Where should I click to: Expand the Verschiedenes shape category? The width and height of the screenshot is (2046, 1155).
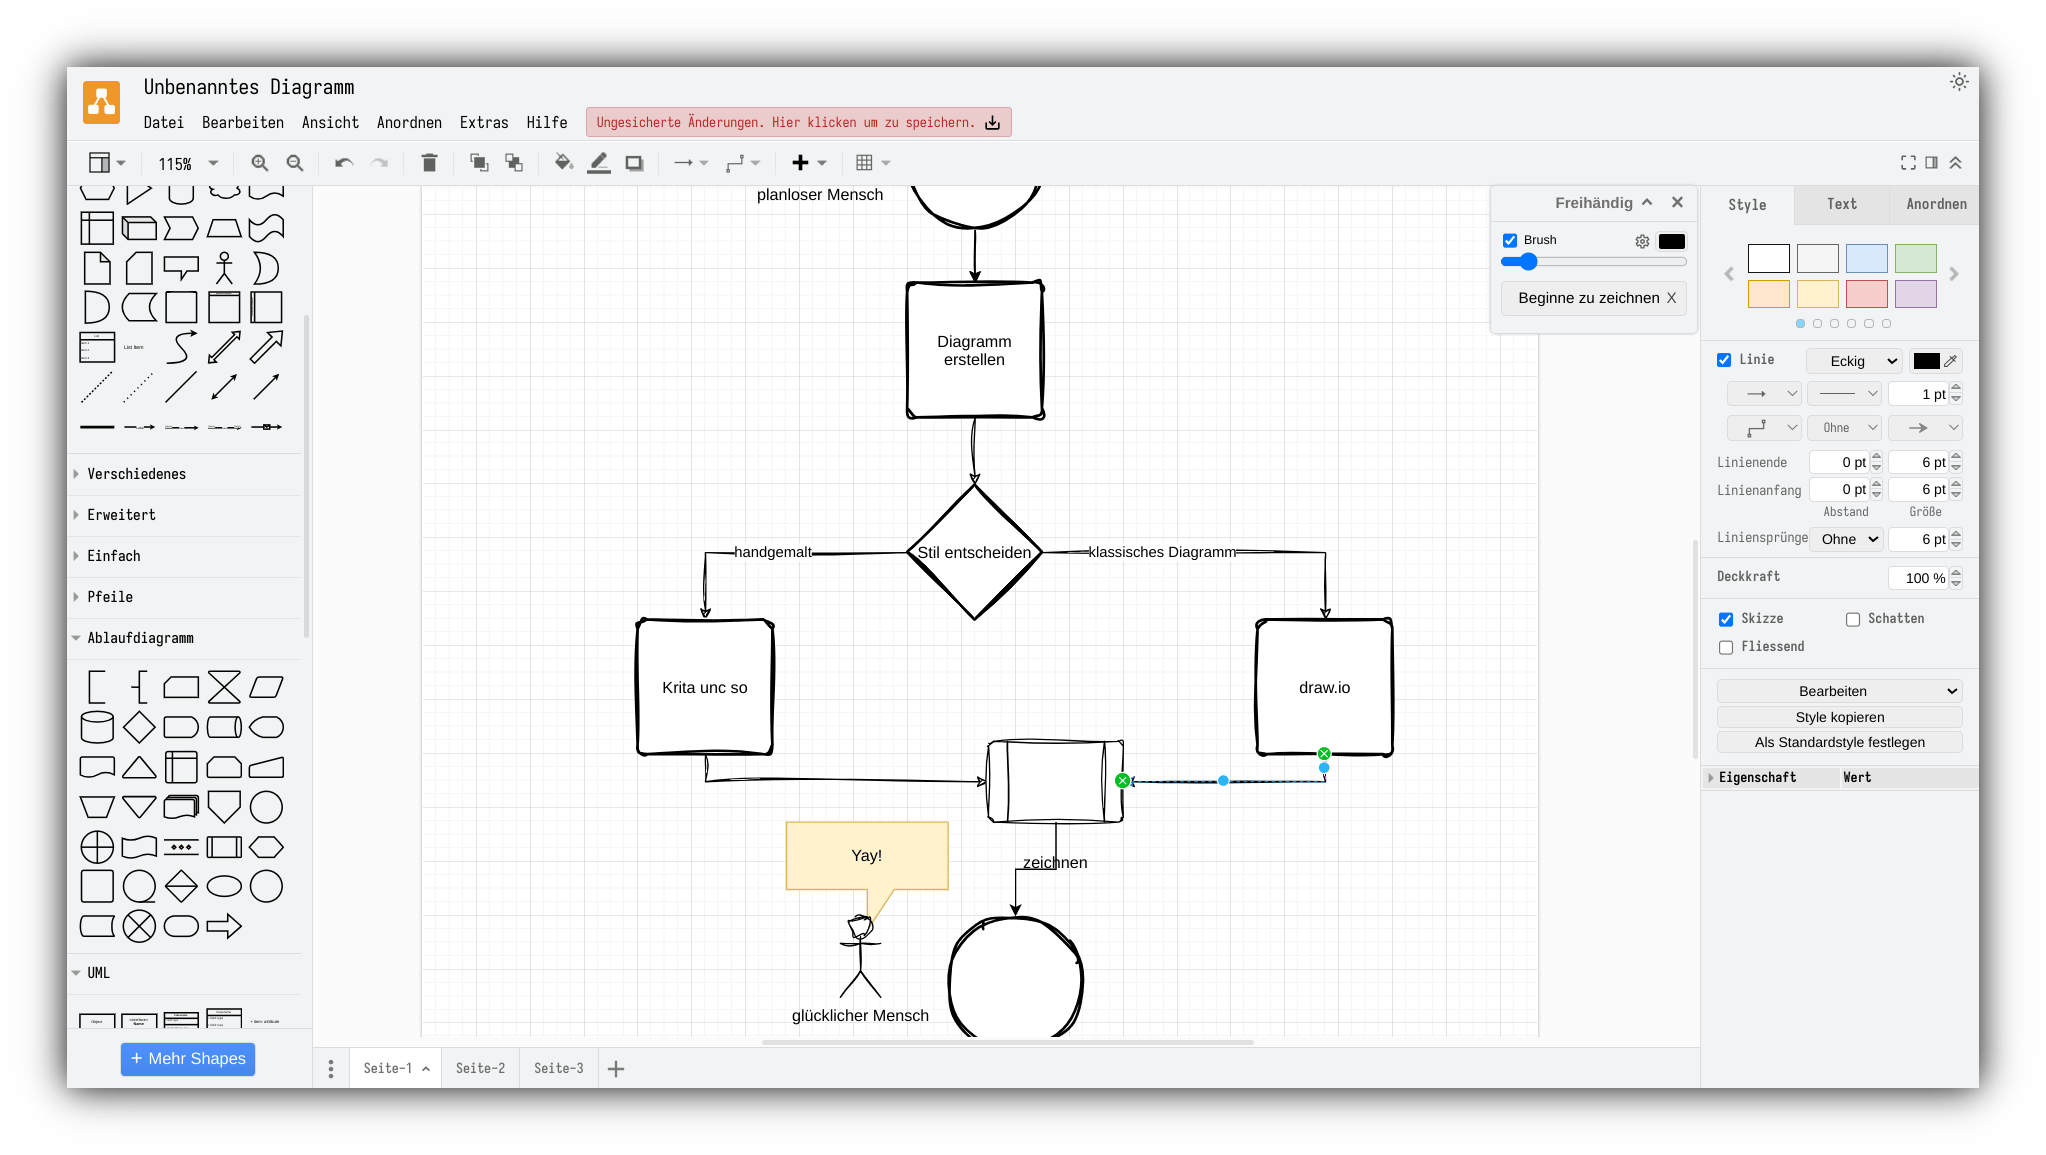pos(136,474)
